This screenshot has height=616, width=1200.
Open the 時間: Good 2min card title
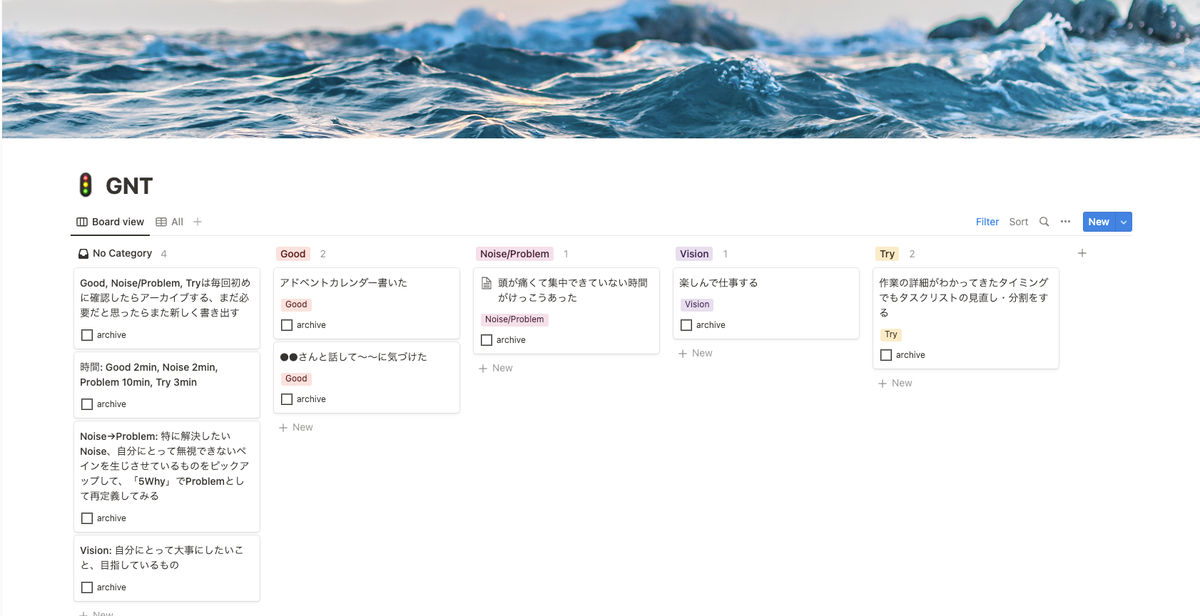point(149,375)
